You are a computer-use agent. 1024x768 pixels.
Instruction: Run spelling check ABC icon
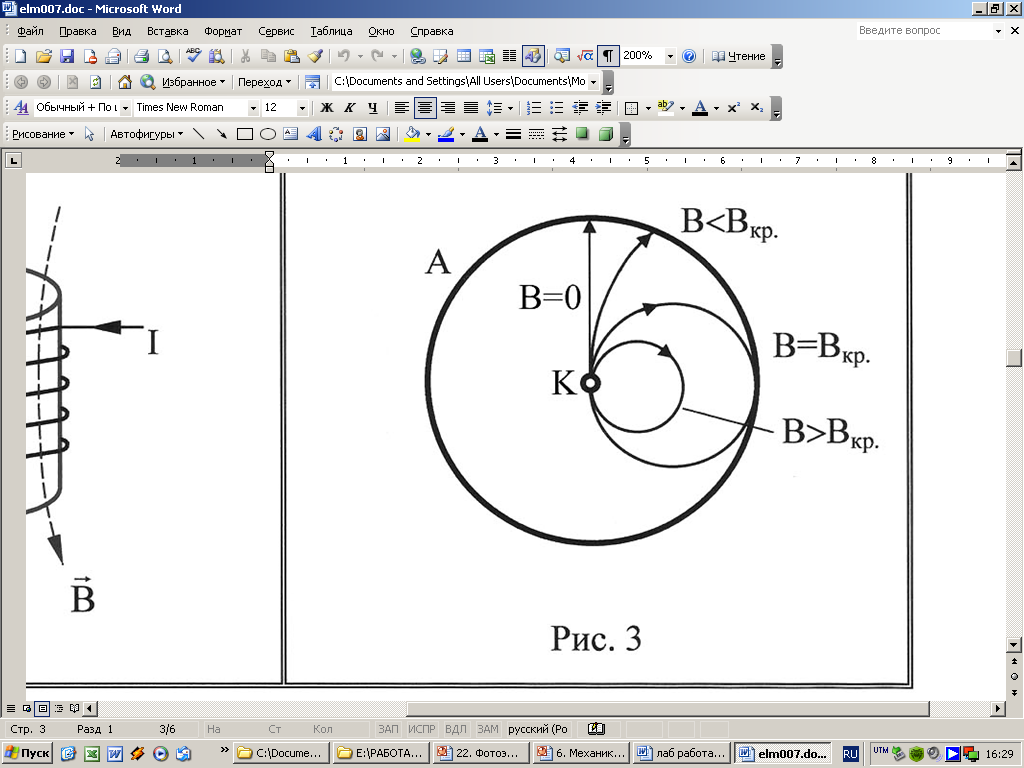(193, 56)
